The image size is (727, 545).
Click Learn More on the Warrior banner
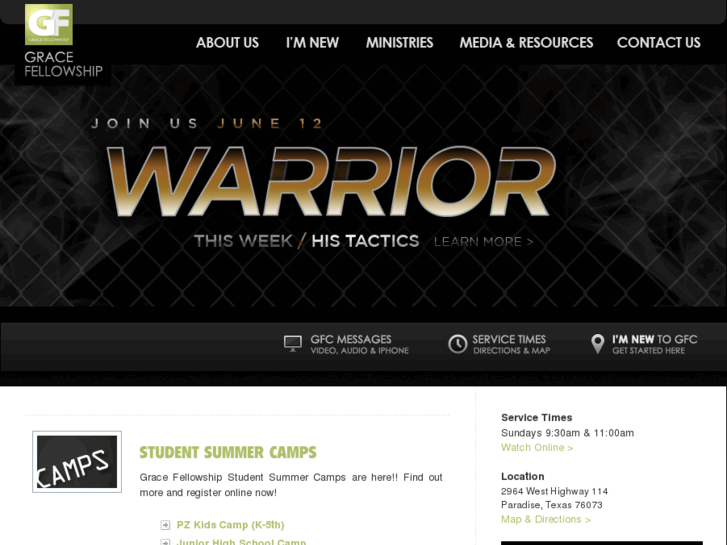(x=483, y=242)
